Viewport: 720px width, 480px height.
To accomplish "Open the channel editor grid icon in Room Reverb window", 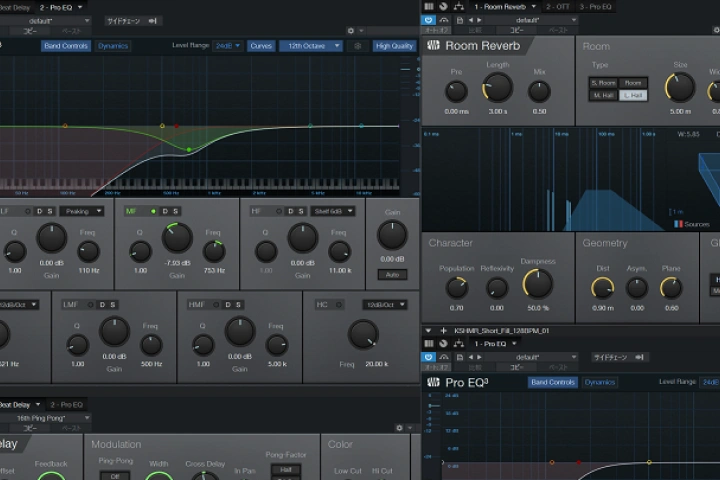I will [x=429, y=6].
